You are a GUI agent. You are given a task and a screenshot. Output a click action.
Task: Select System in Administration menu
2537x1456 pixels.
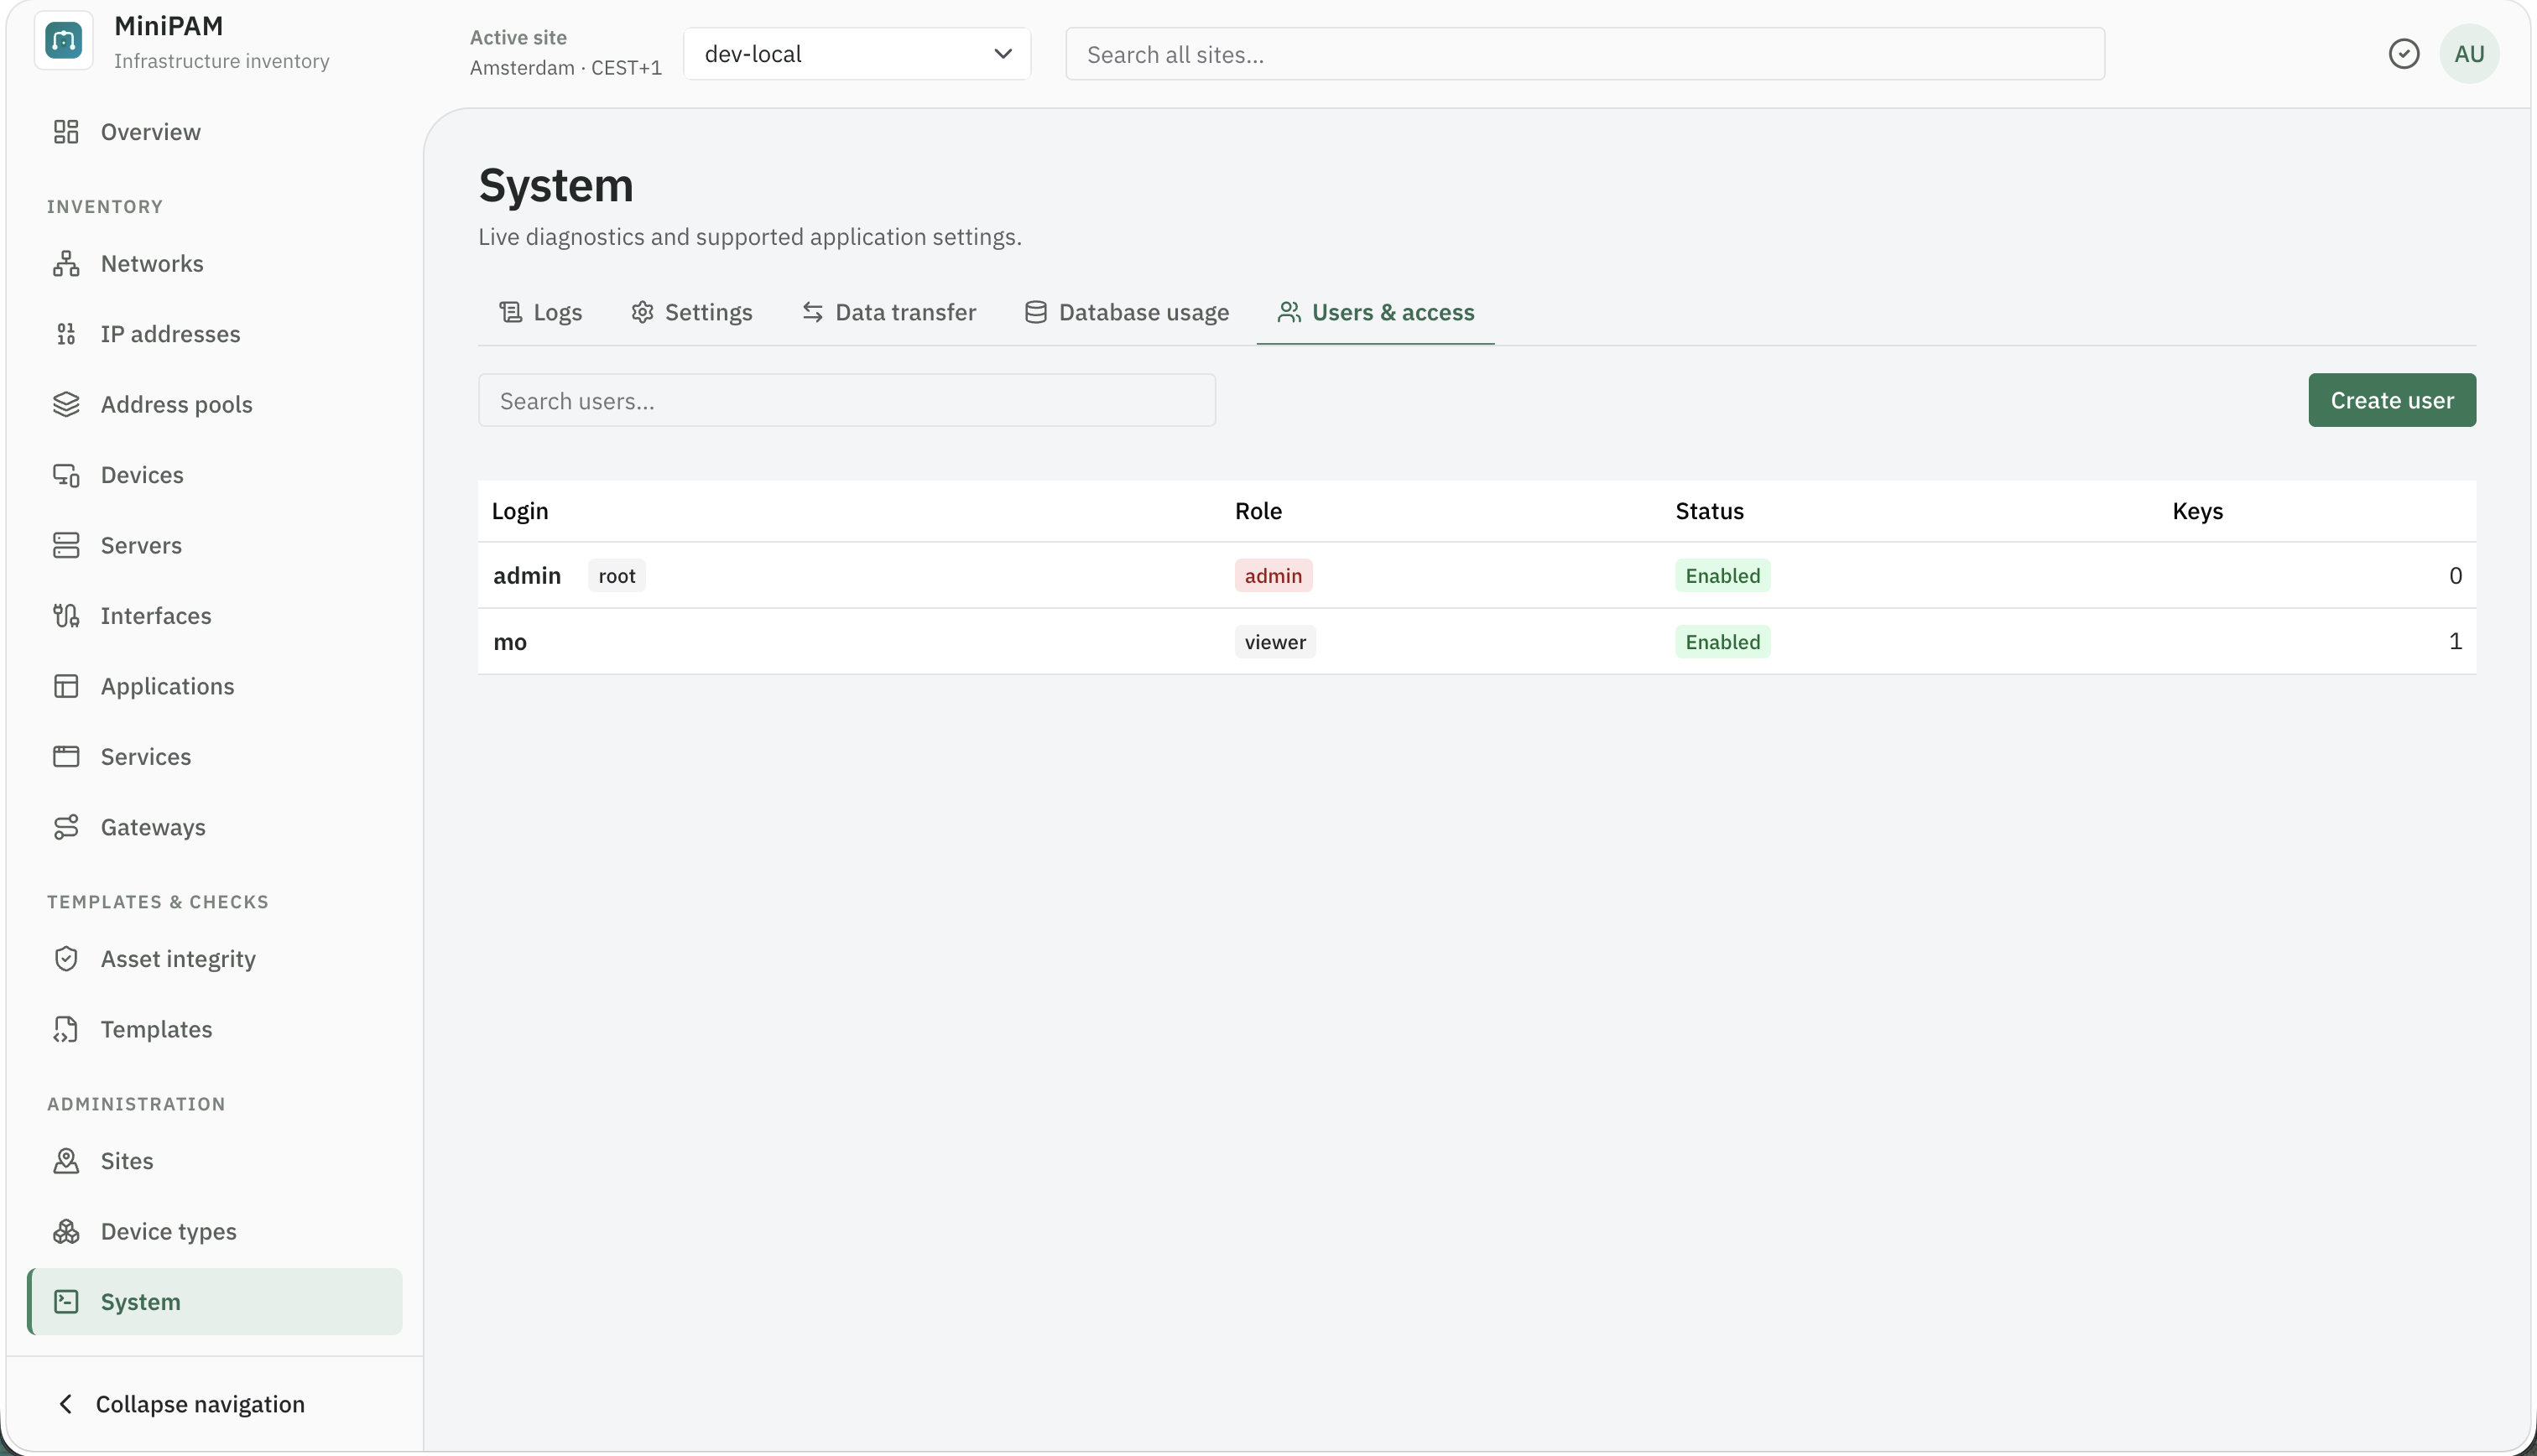[215, 1302]
